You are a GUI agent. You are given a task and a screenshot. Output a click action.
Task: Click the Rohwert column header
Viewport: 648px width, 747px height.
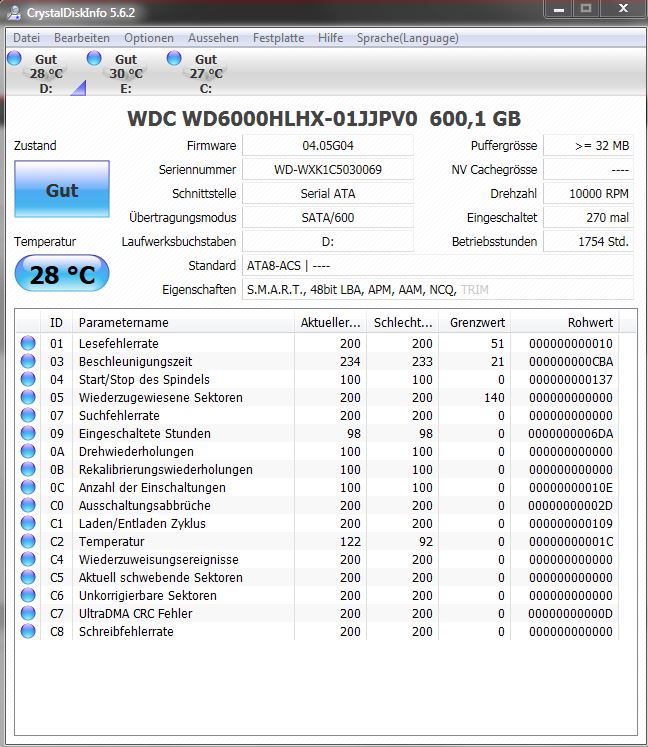click(565, 323)
